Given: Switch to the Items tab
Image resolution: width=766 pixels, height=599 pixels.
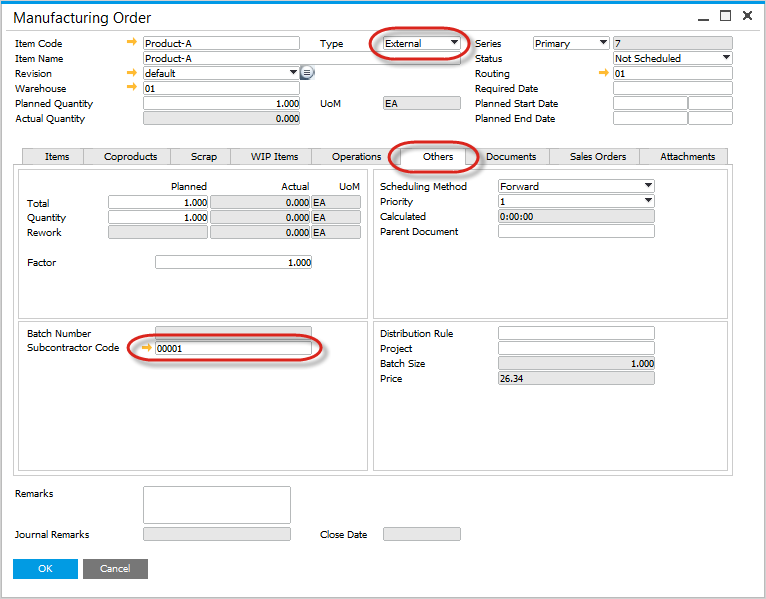Looking at the screenshot, I should [57, 156].
